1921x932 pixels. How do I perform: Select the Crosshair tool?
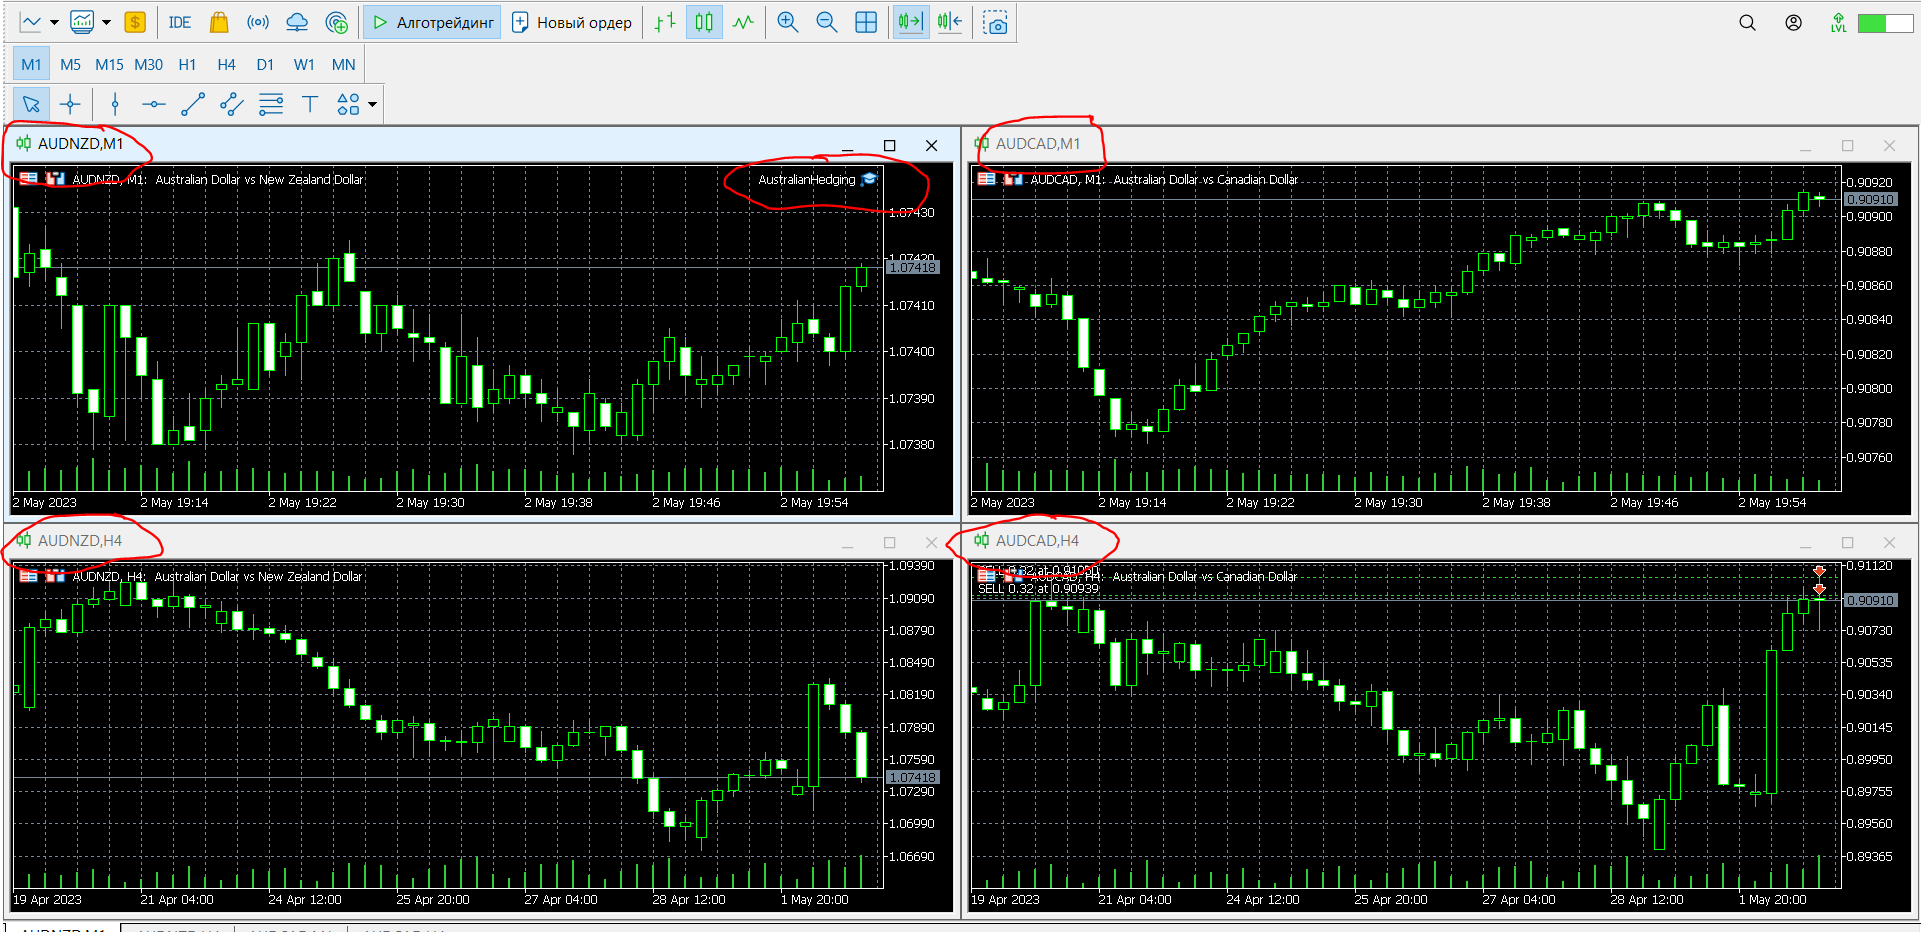click(x=70, y=104)
